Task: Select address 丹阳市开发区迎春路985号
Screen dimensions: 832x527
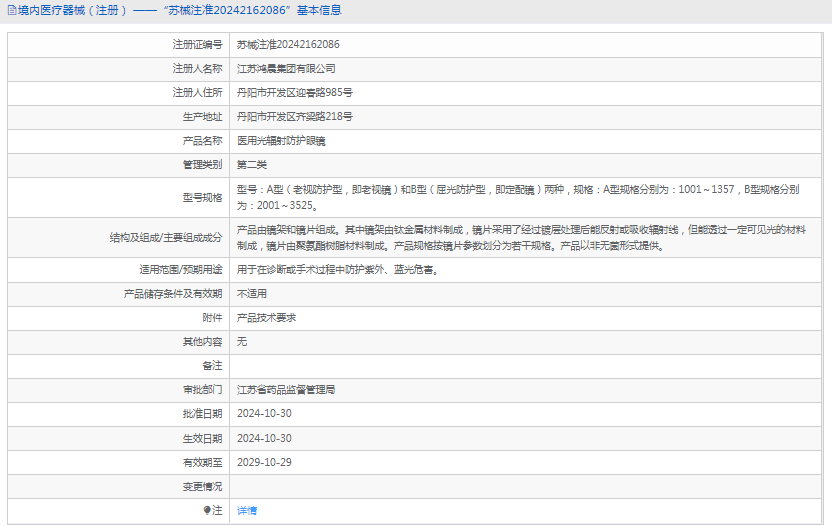Action: (x=294, y=92)
